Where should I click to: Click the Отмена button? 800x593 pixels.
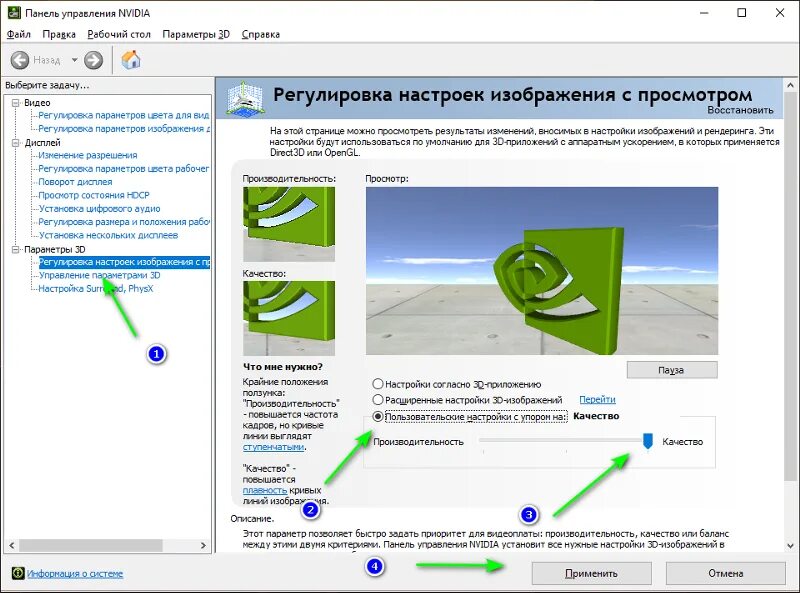726,574
